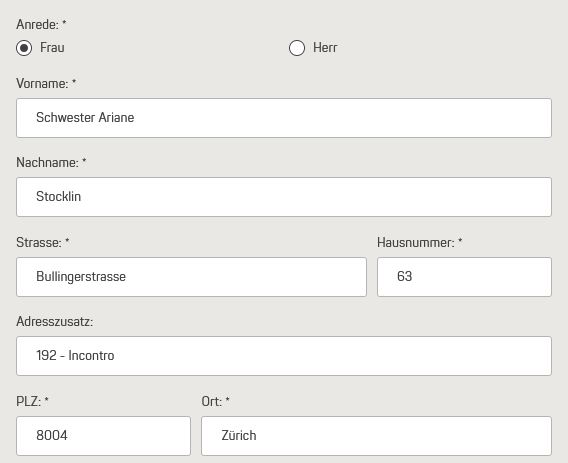568x463 pixels.
Task: Click the Ort field label
Action: click(x=212, y=401)
